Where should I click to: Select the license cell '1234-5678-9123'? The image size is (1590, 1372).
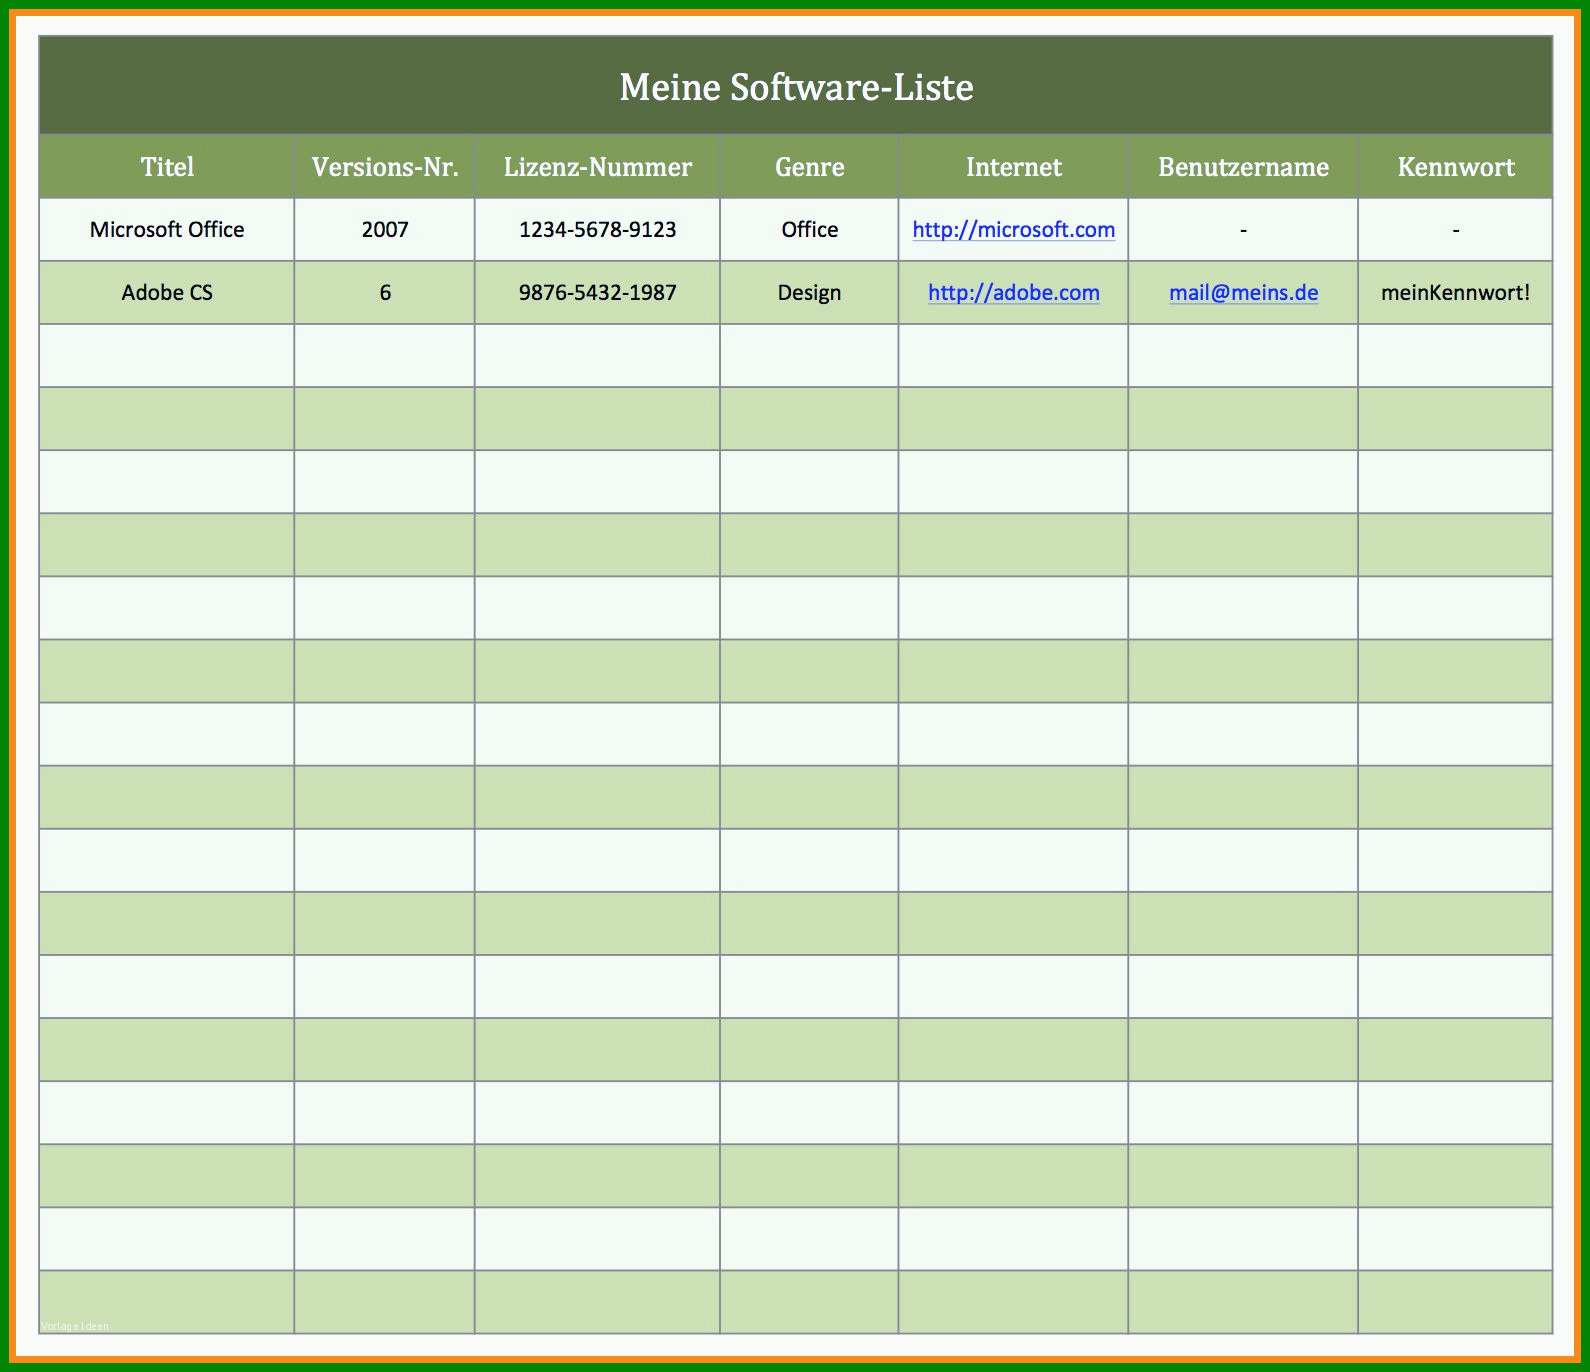point(598,230)
